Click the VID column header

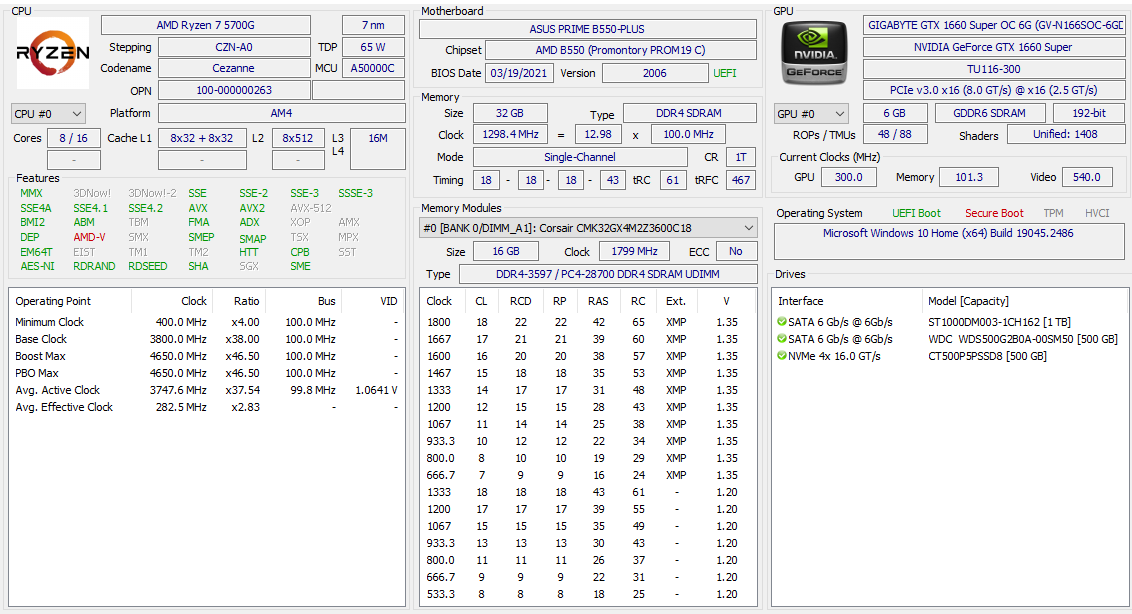point(388,301)
